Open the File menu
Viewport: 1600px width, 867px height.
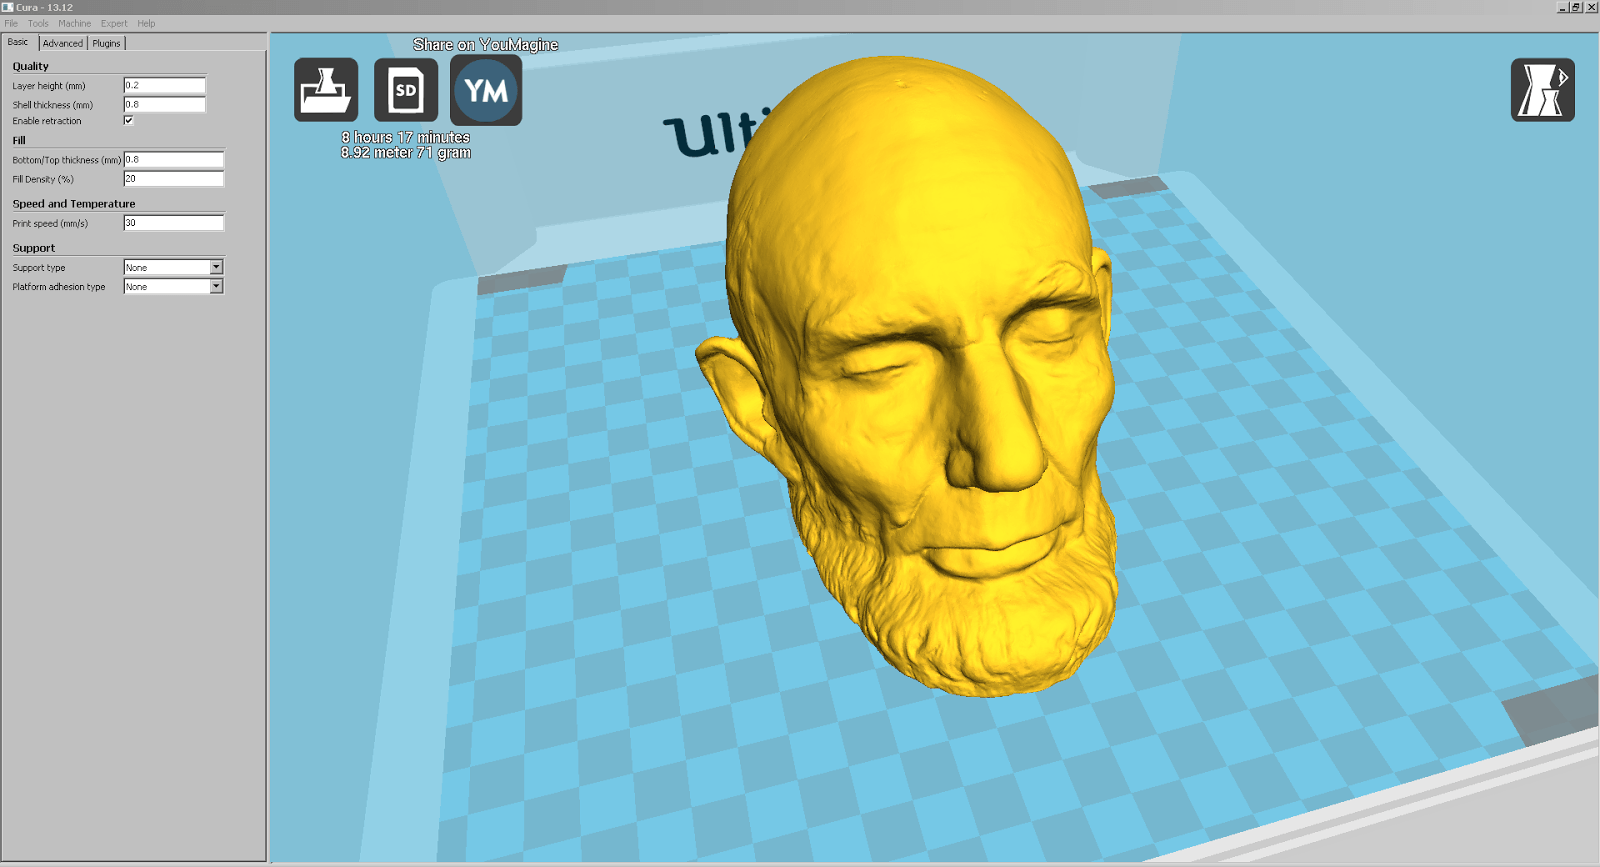pos(11,23)
